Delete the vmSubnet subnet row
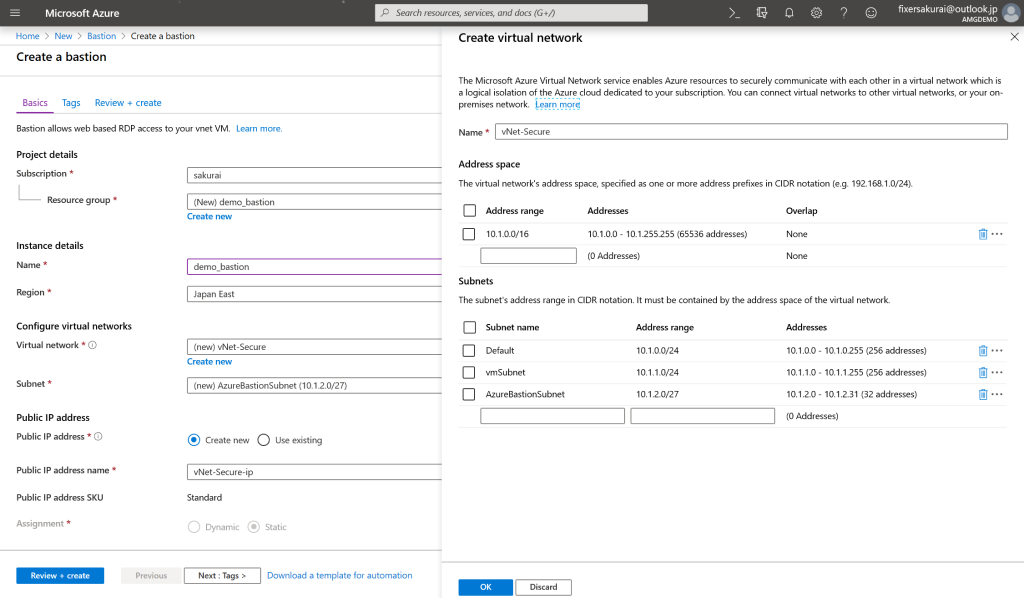 tap(982, 372)
